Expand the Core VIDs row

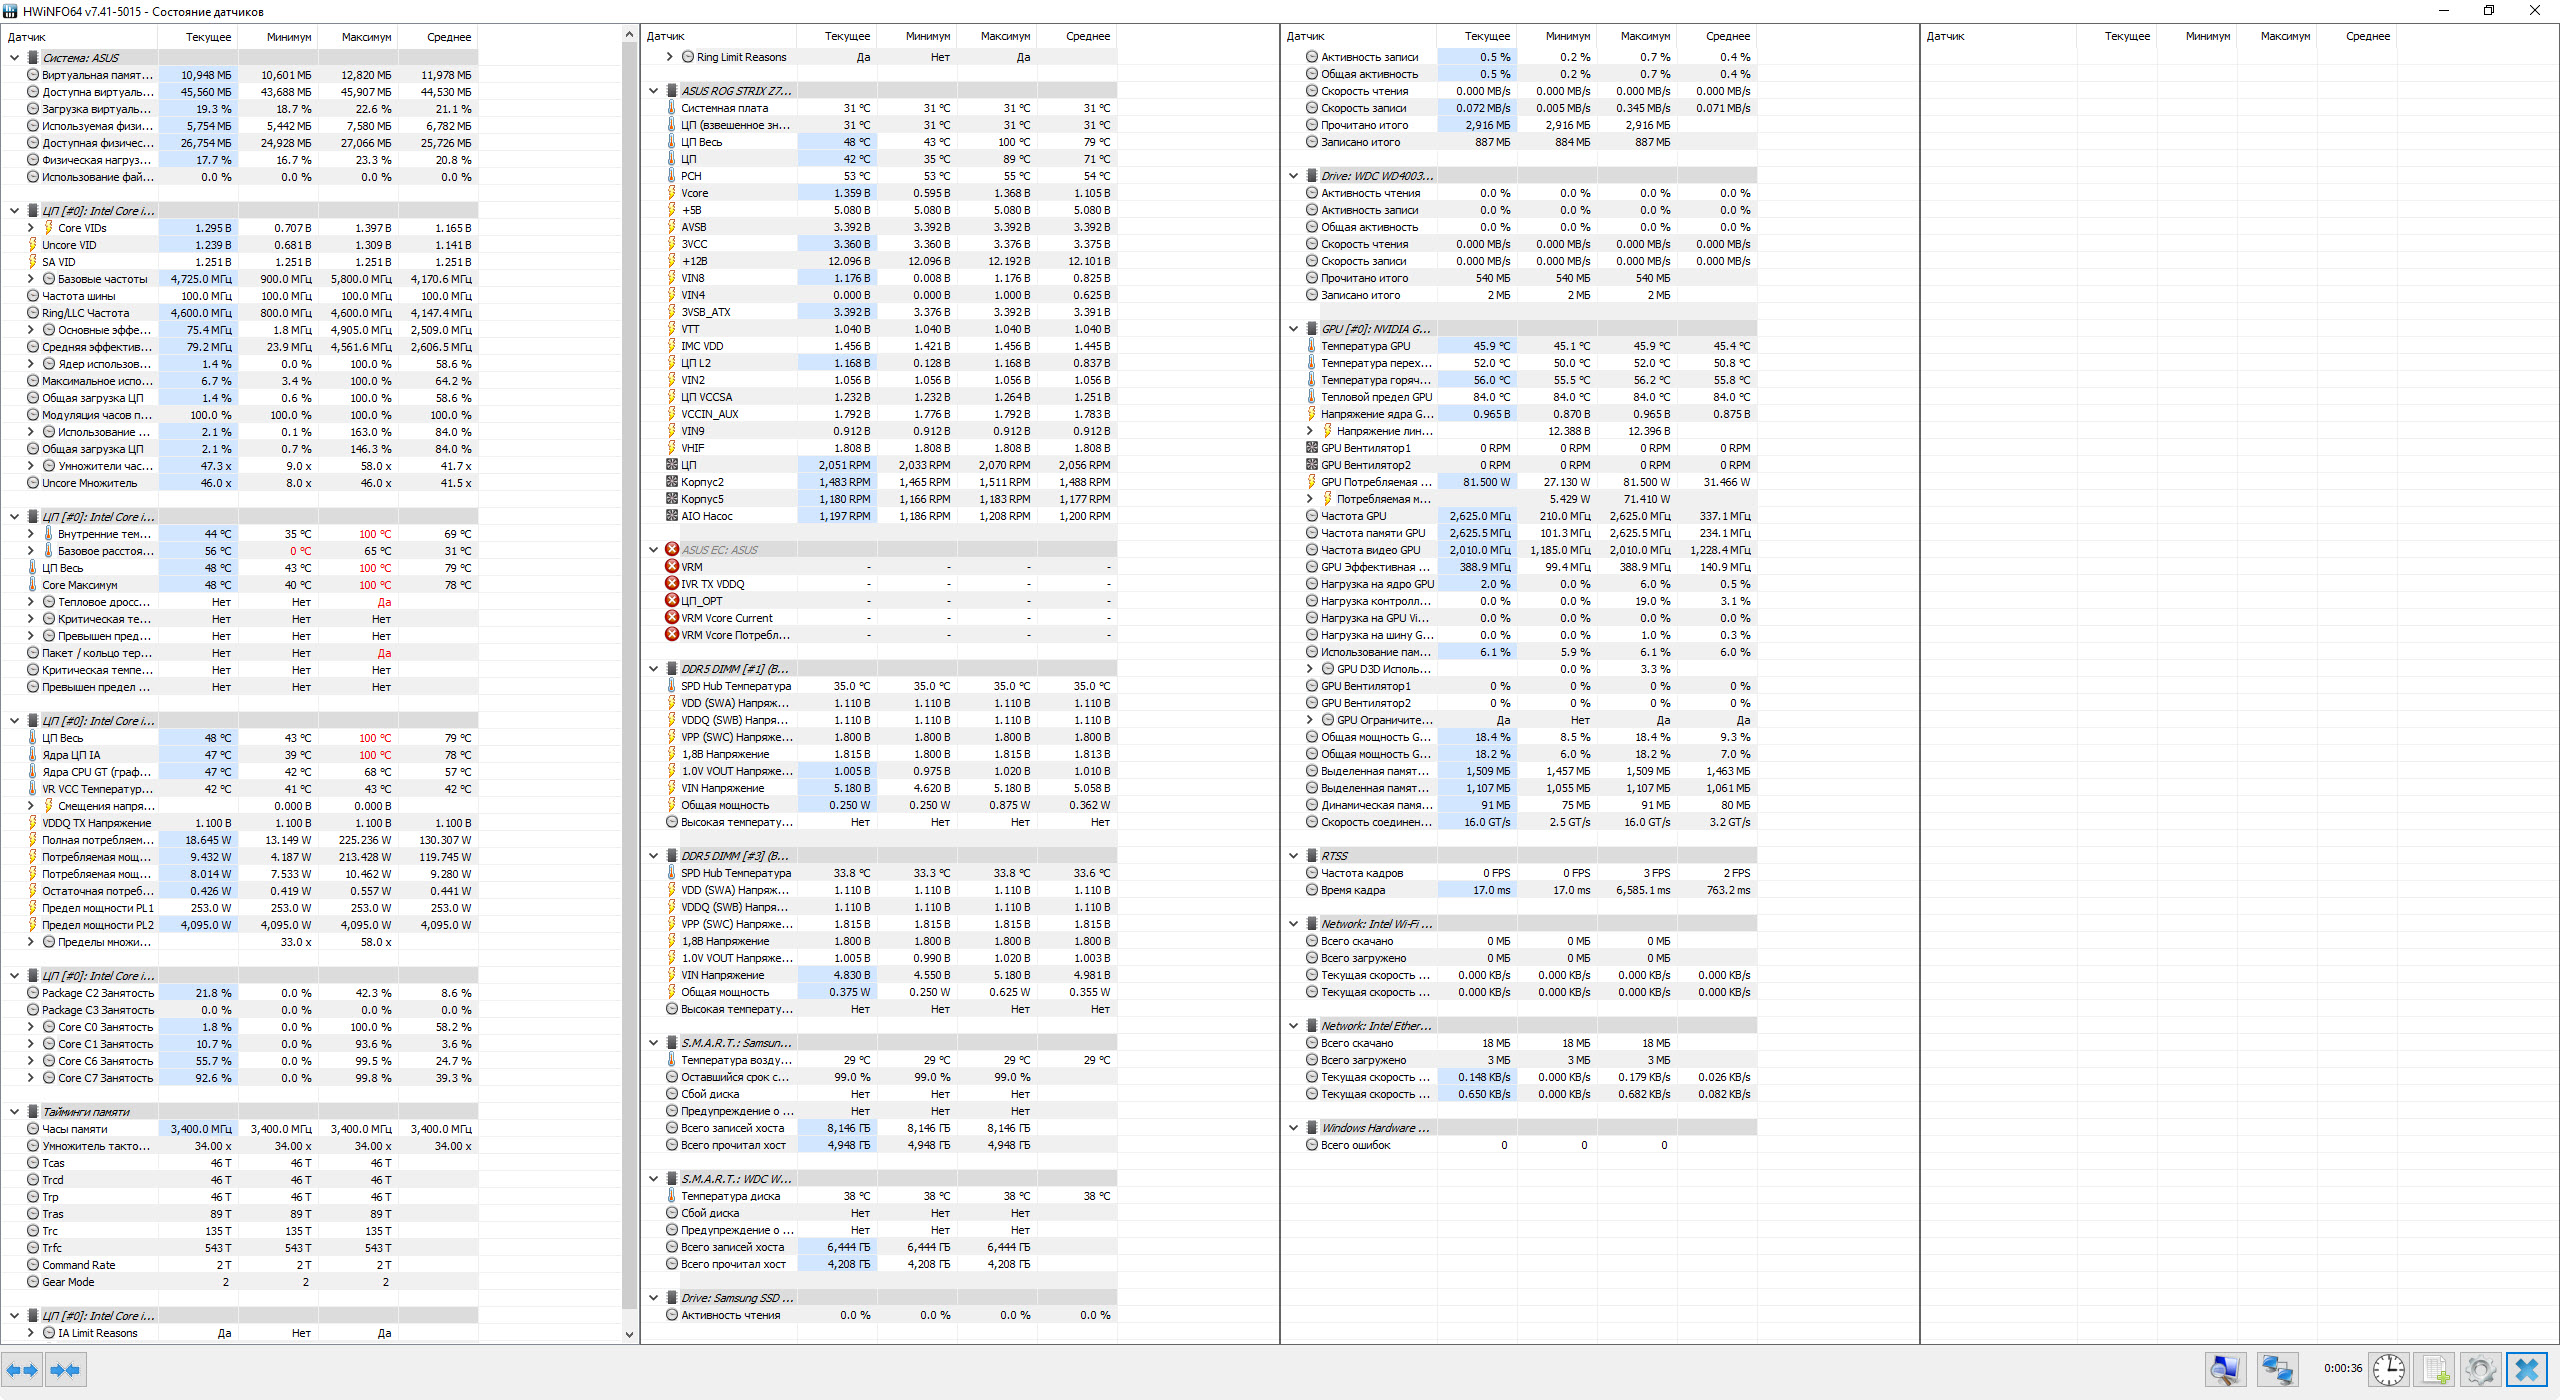point(31,228)
